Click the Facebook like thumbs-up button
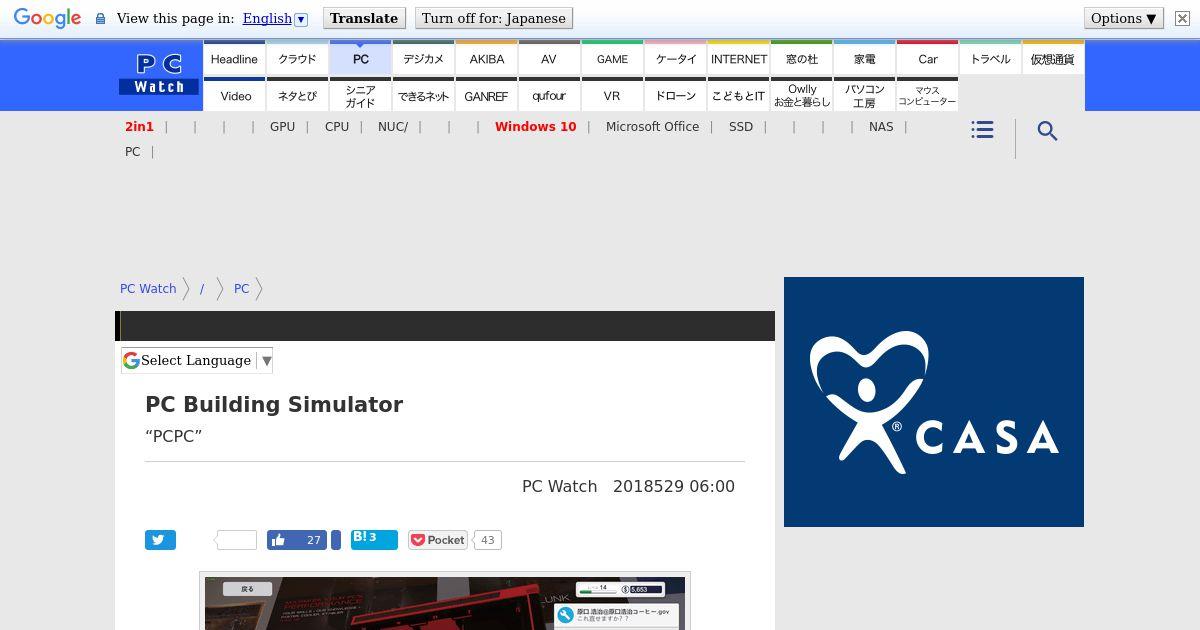 pyautogui.click(x=297, y=540)
